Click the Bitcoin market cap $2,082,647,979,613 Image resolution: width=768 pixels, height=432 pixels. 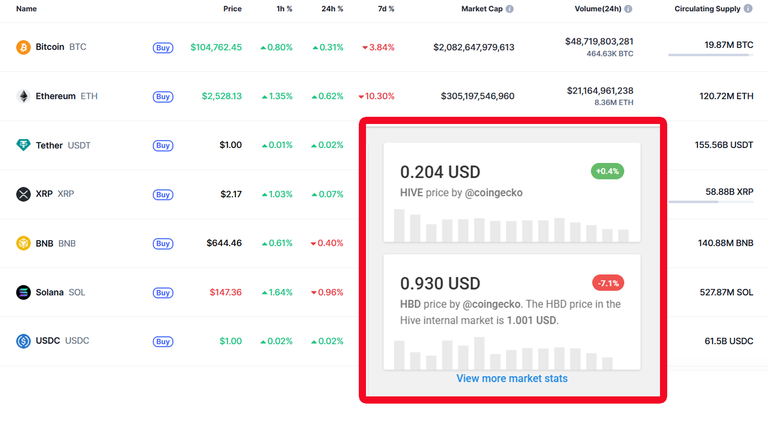[474, 48]
